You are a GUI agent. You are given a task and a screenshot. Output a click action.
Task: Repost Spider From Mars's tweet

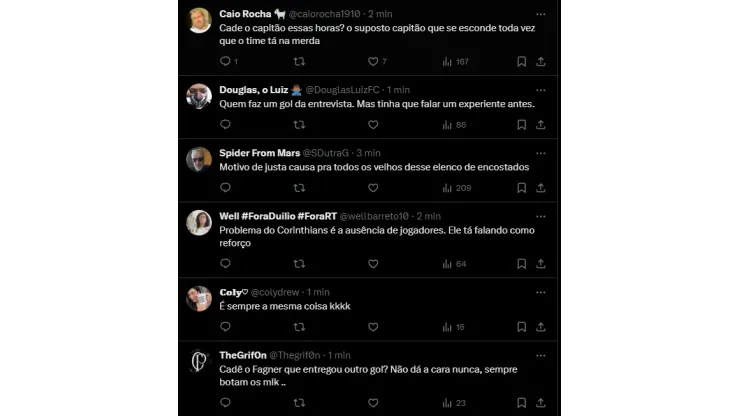[299, 188]
